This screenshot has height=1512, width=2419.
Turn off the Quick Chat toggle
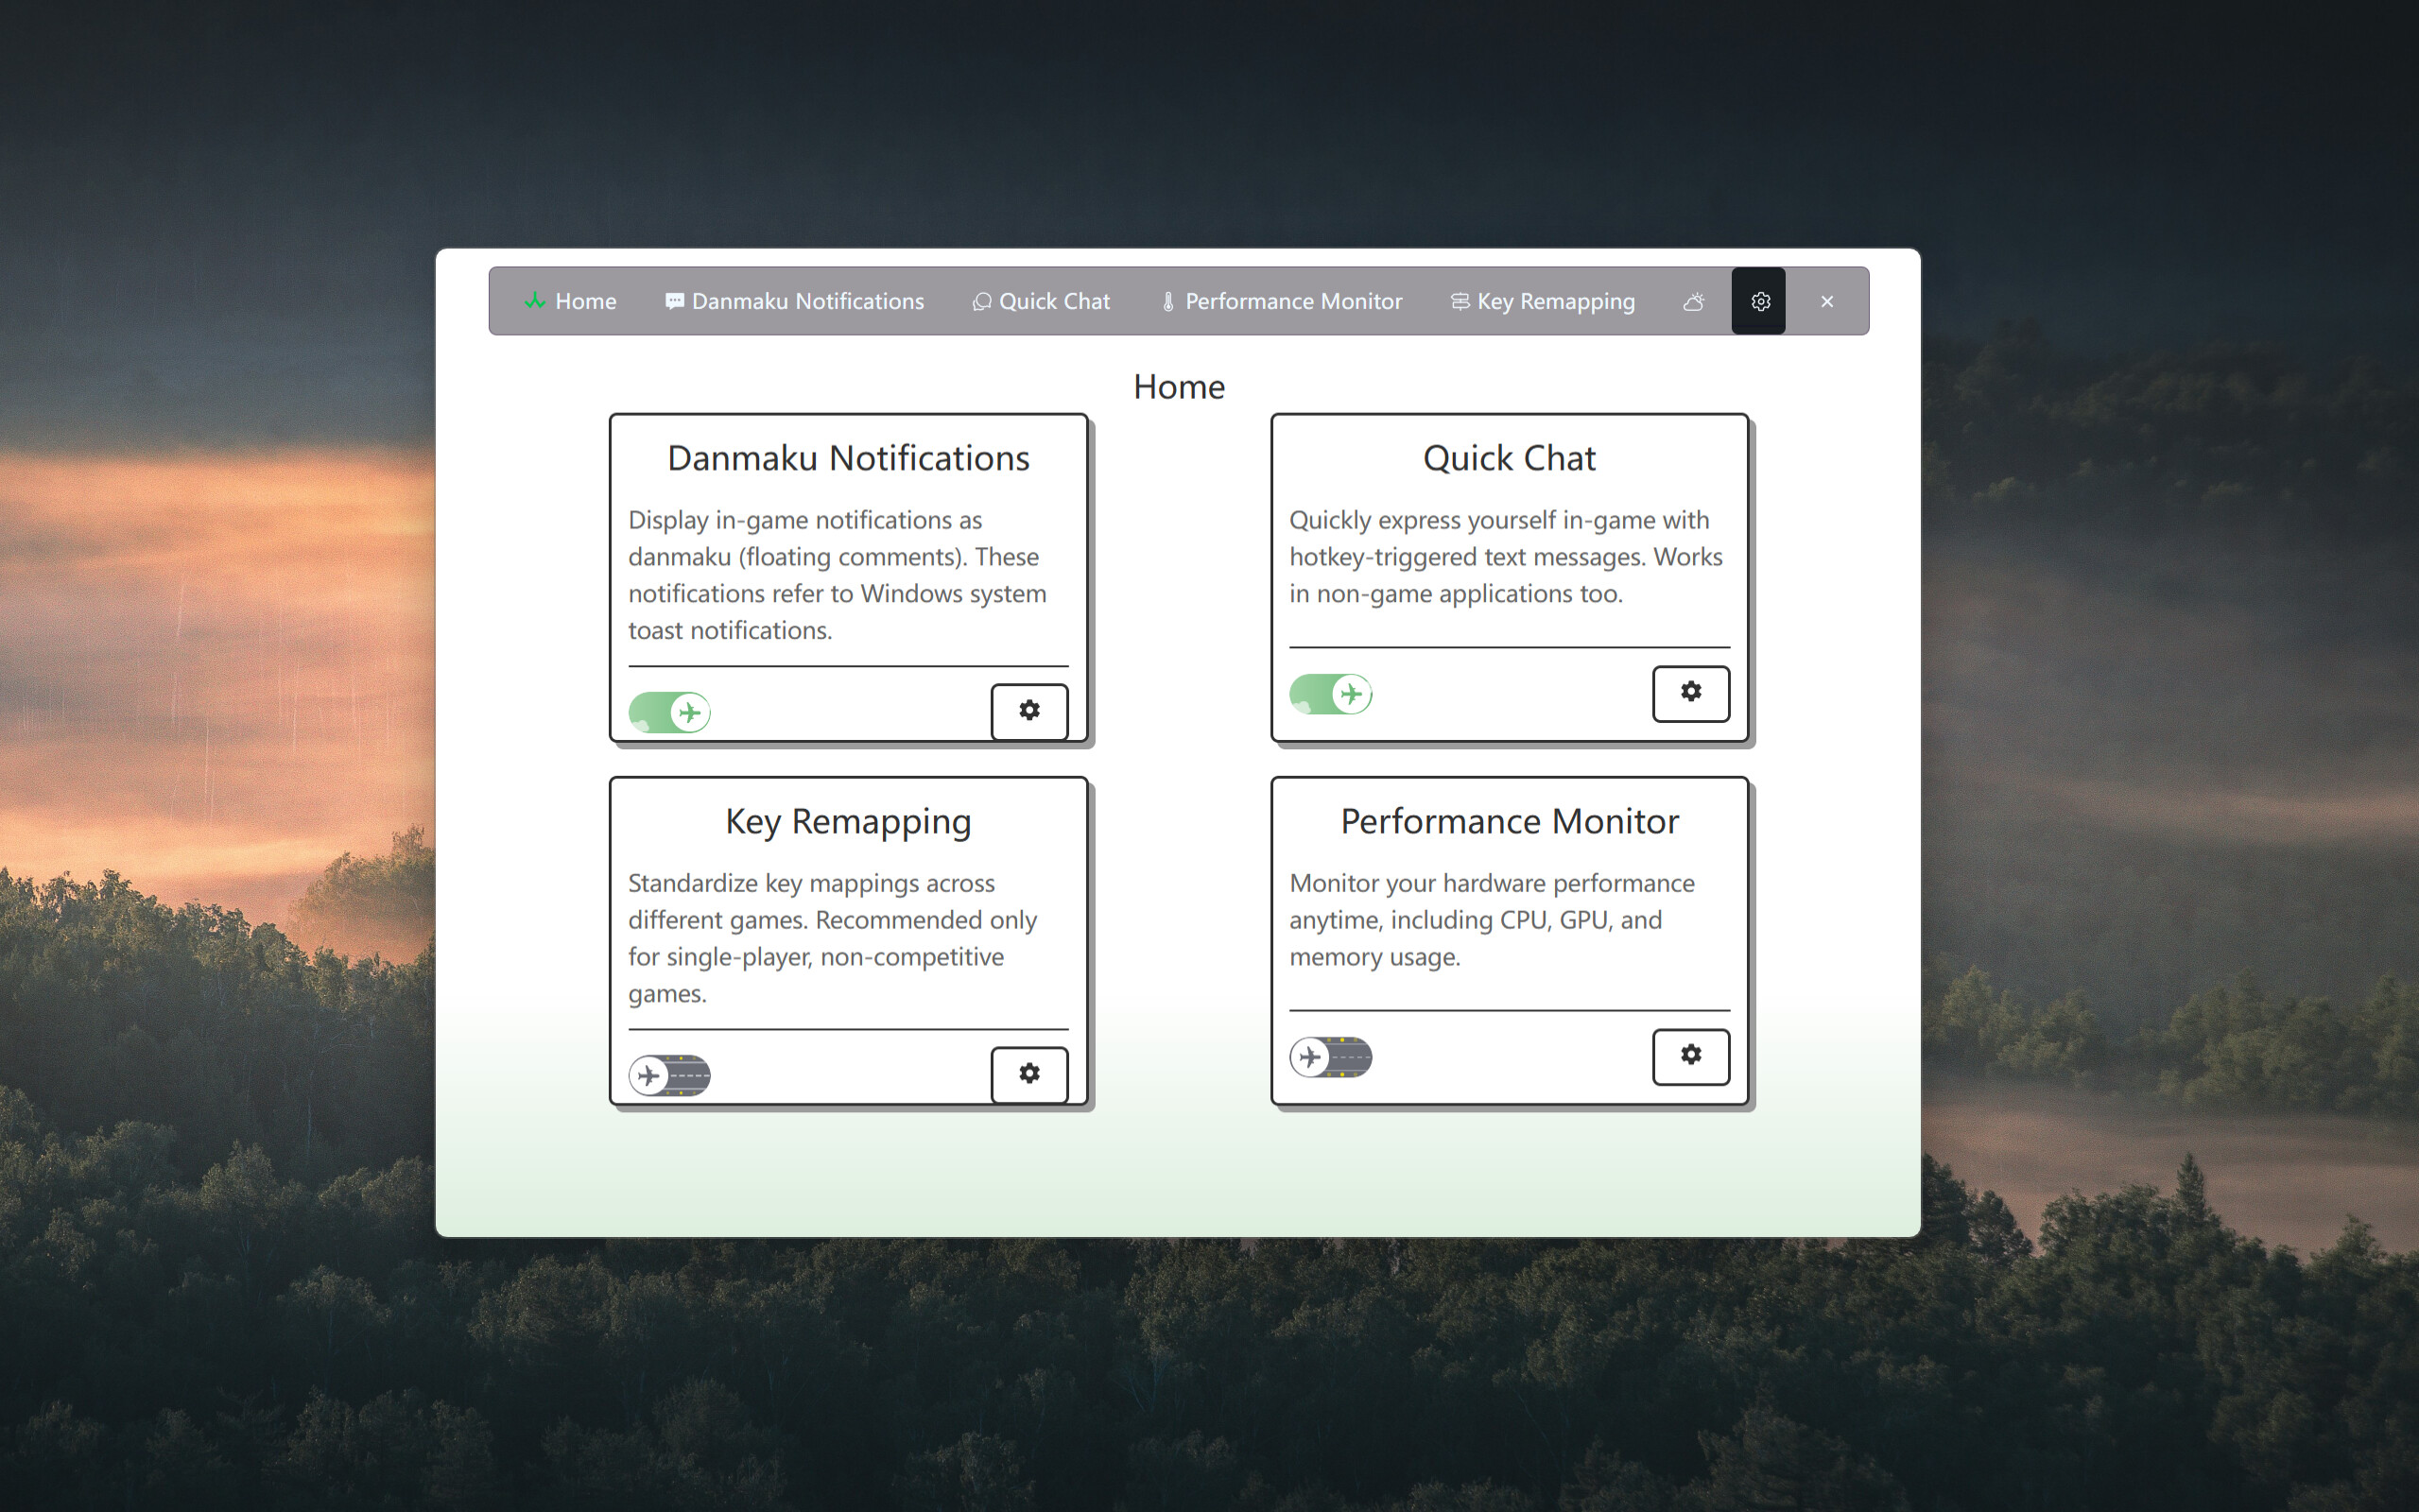(1331, 693)
